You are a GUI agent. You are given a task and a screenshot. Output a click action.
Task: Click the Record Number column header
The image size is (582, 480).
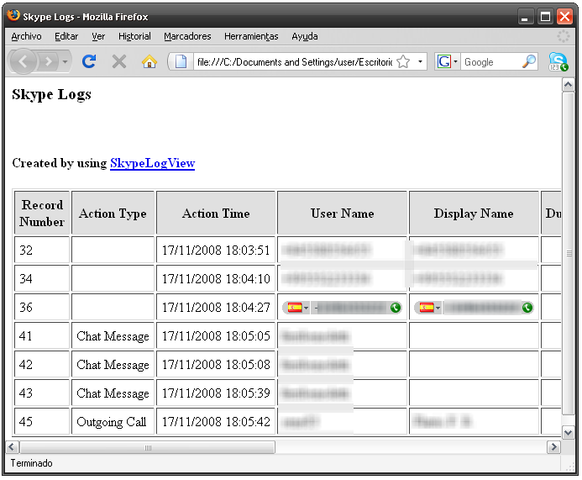[x=42, y=213]
